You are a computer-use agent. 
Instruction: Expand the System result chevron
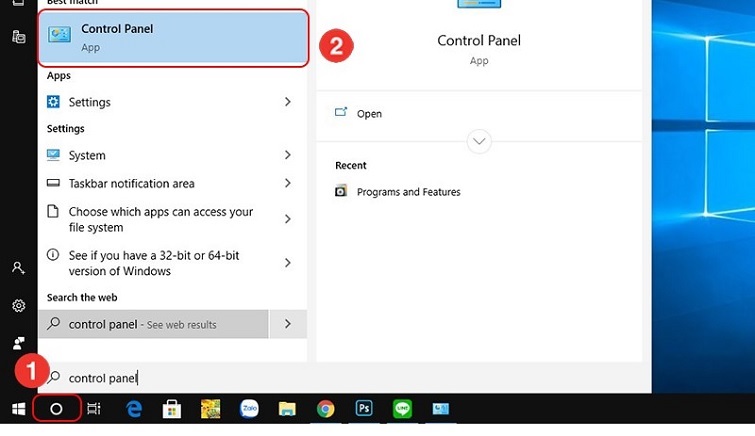[x=287, y=155]
